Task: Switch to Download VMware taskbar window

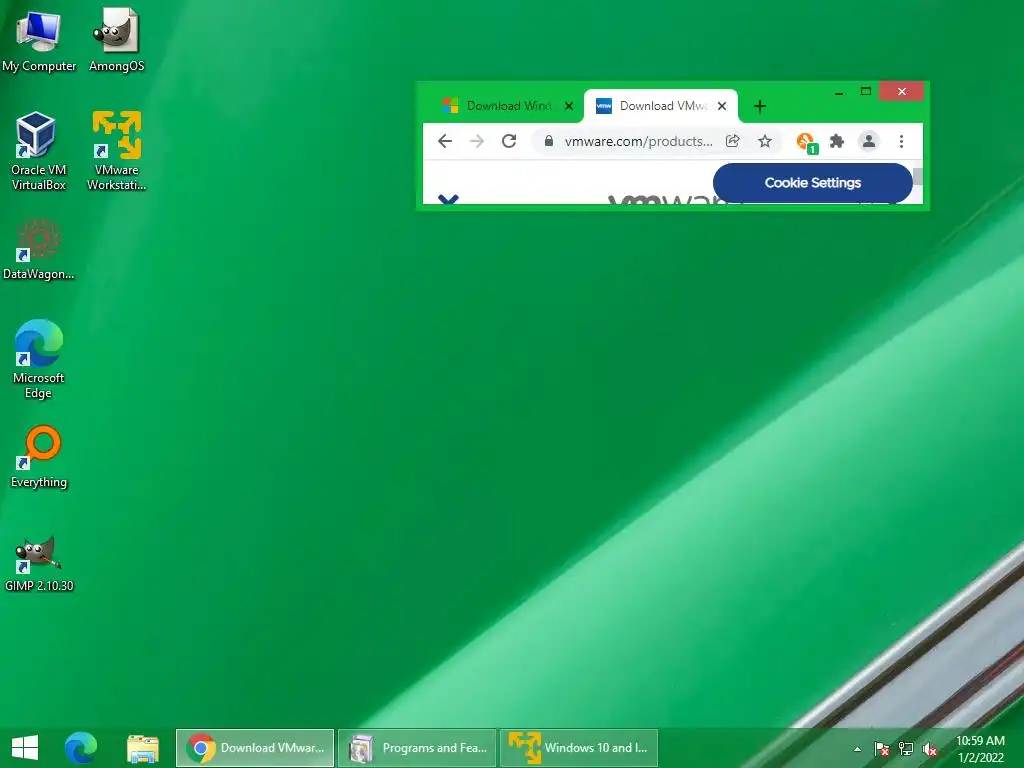Action: click(x=255, y=748)
